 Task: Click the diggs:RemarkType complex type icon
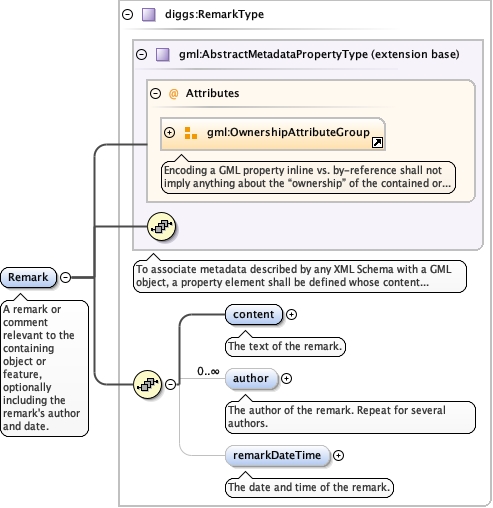point(149,15)
